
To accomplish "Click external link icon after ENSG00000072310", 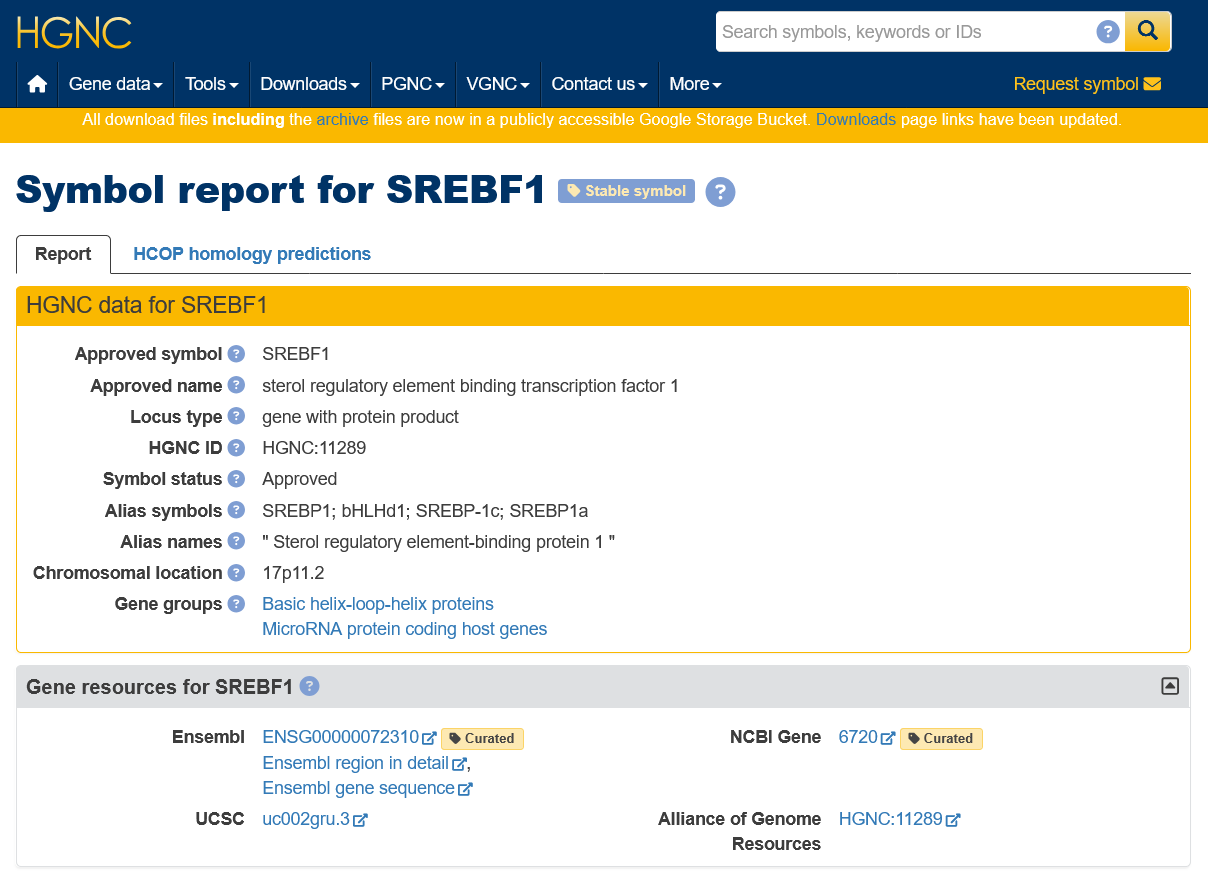I will tap(429, 738).
